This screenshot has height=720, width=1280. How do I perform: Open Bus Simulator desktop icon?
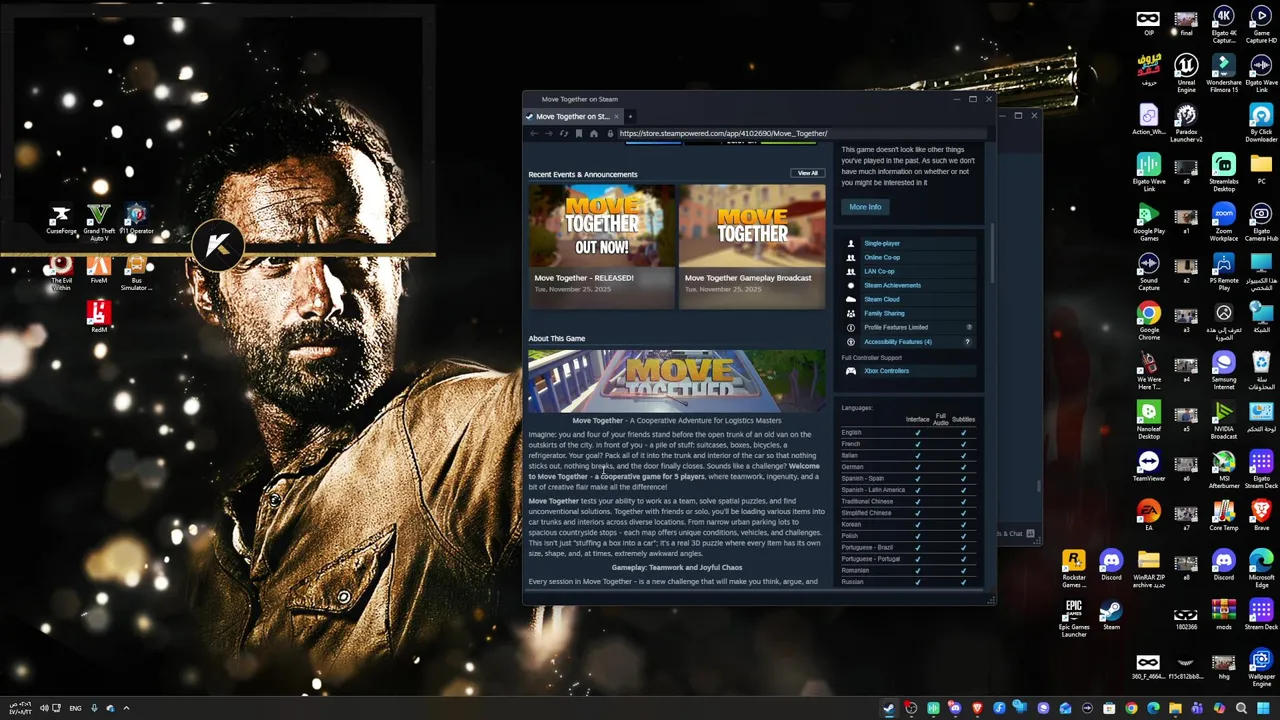coord(137,272)
